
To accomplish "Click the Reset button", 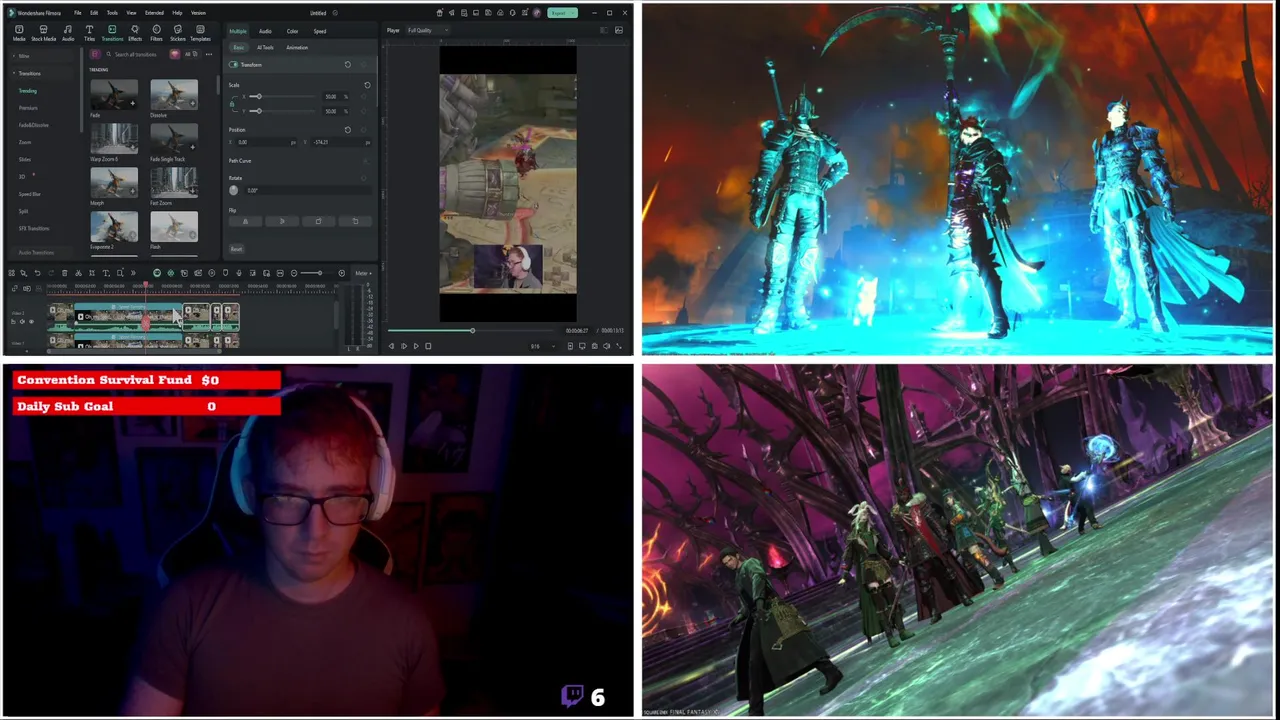I will (236, 249).
